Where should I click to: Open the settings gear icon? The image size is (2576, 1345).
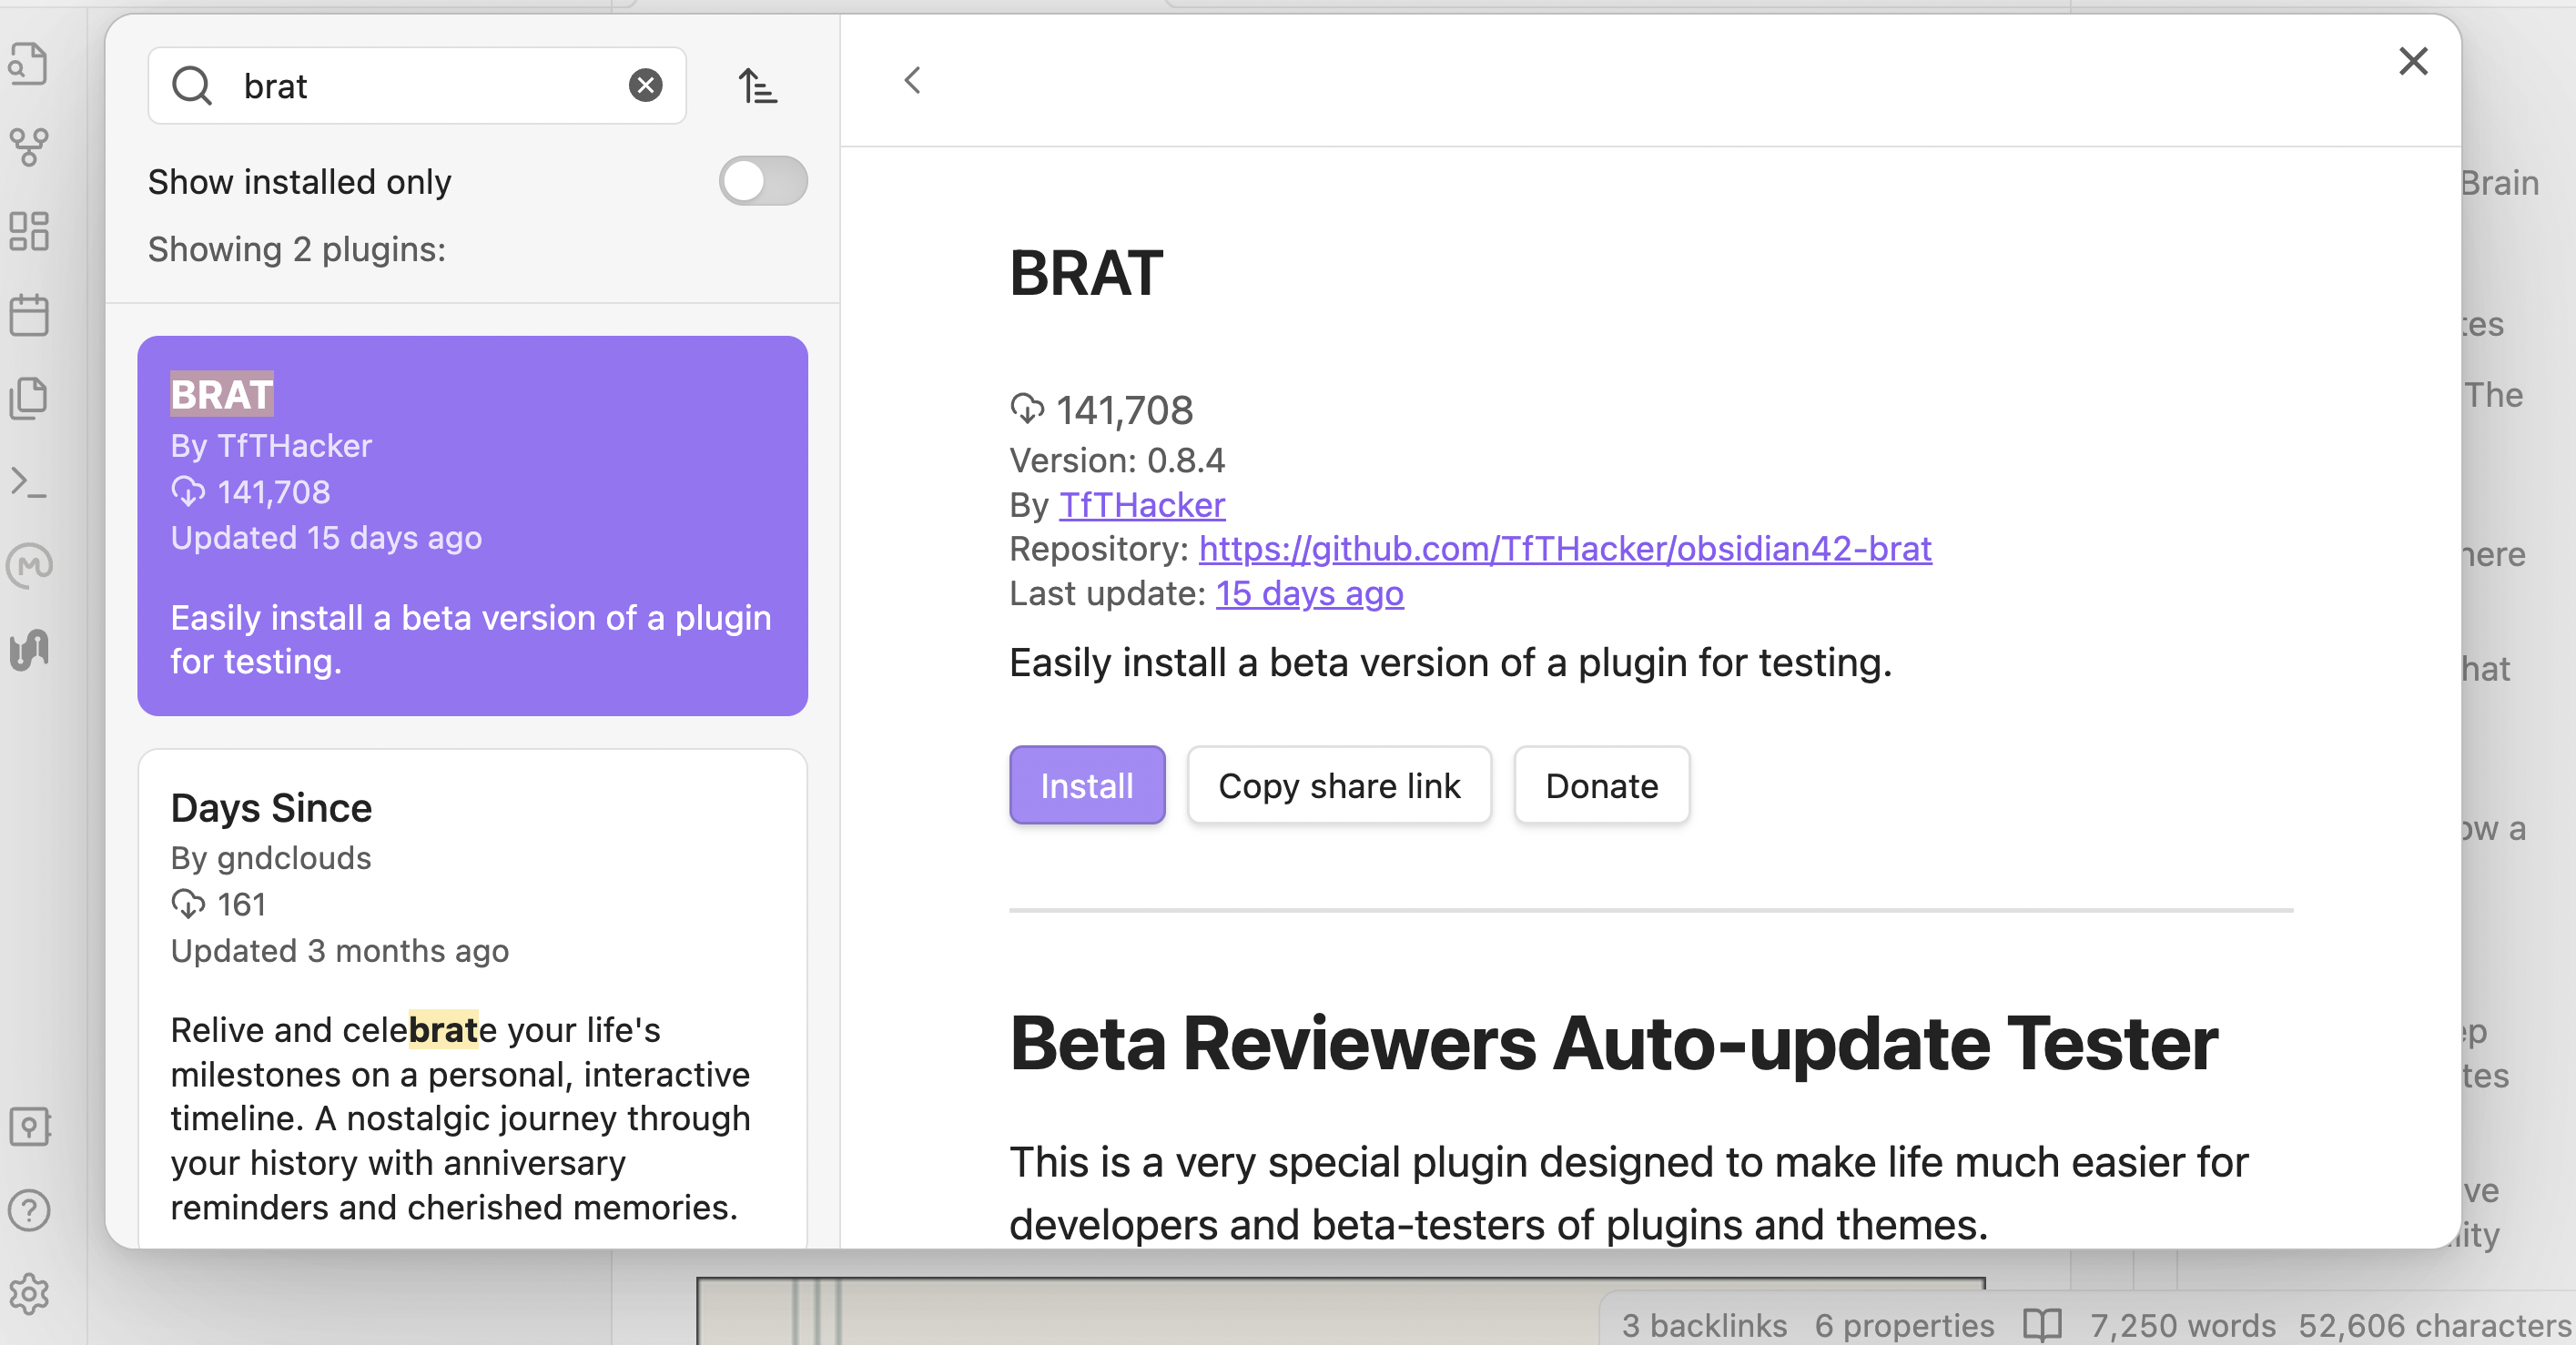(x=29, y=1294)
